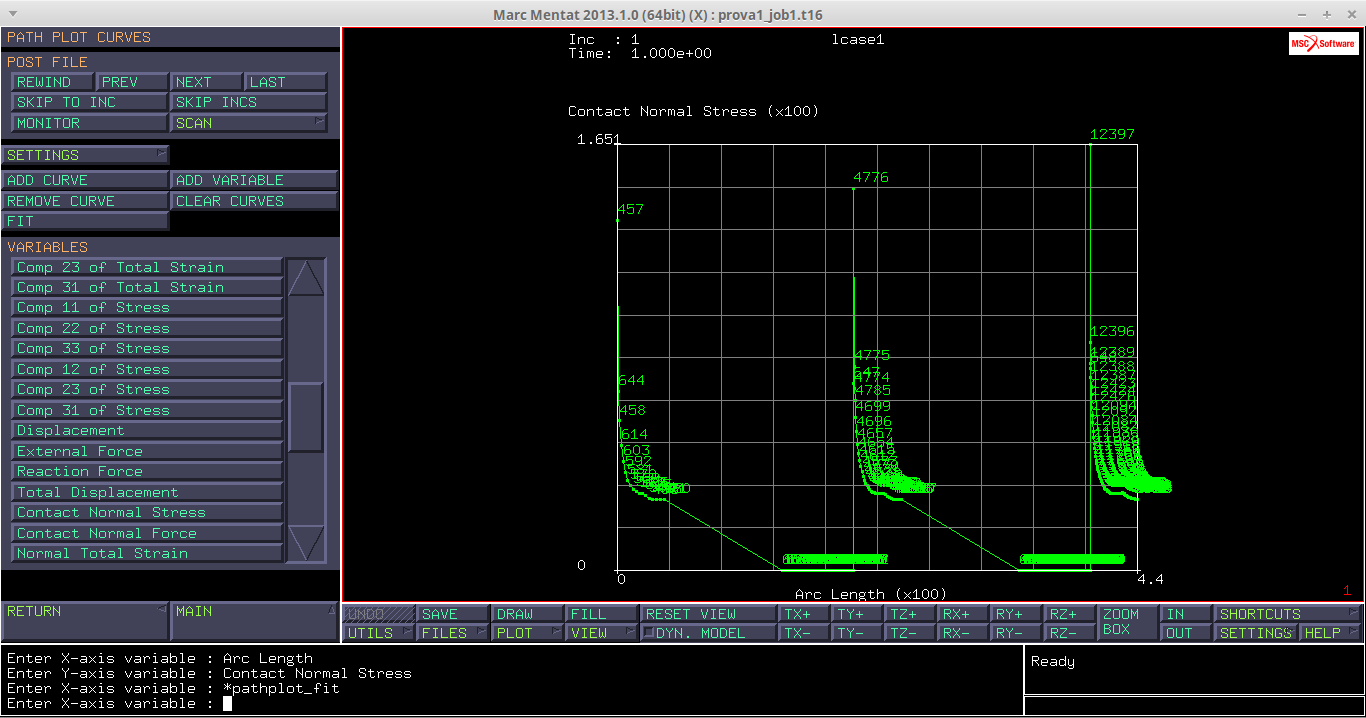Click the variables list scroll-down arrow
The width and height of the screenshot is (1366, 718).
point(306,543)
